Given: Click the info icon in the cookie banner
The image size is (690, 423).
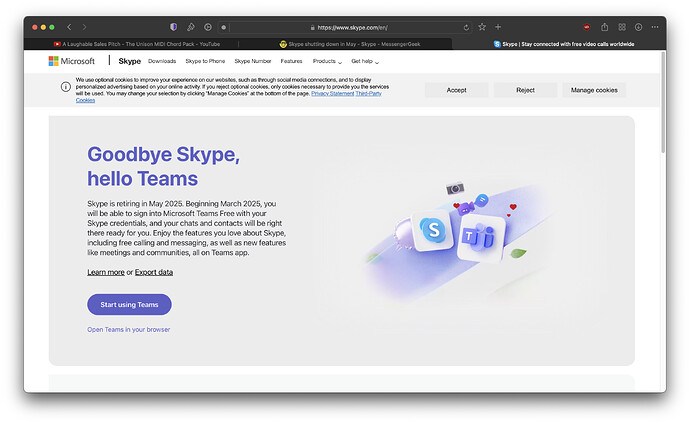Looking at the screenshot, I should coord(66,87).
